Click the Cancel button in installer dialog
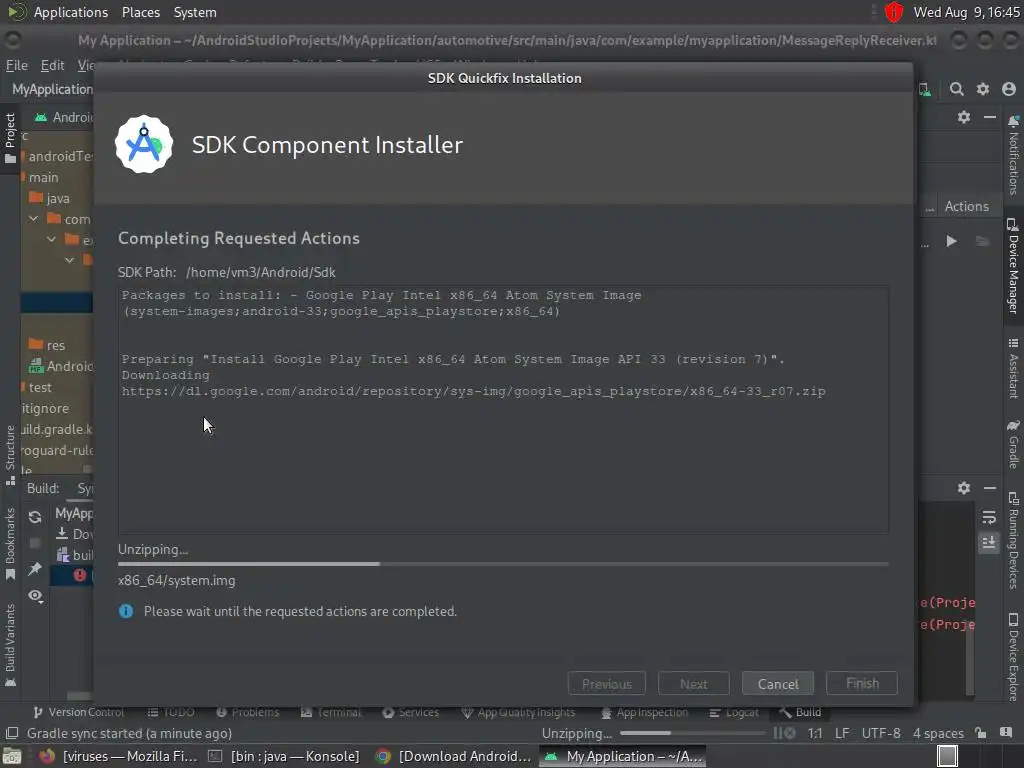This screenshot has height=768, width=1024. point(778,684)
